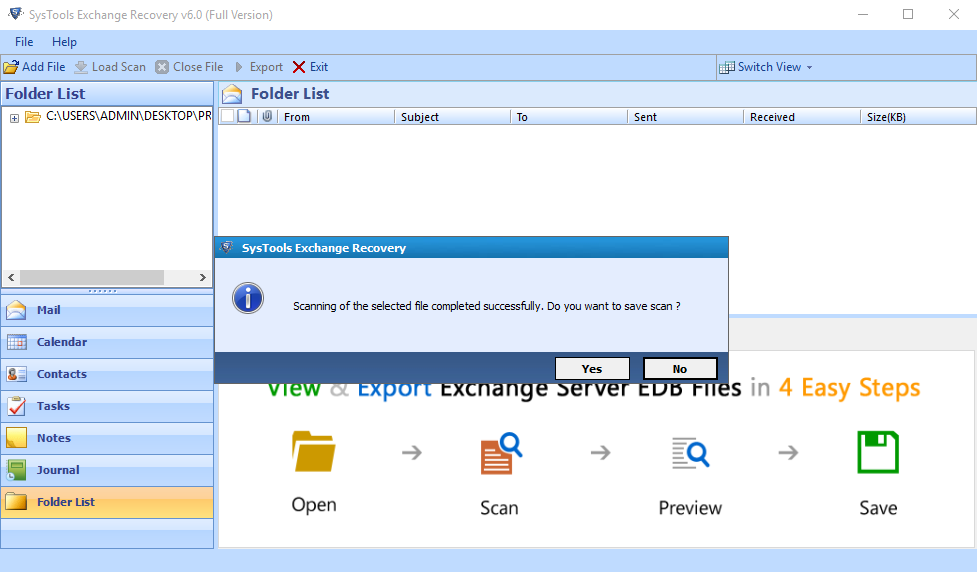Image resolution: width=977 pixels, height=572 pixels.
Task: Click the green Journal icon
Action: 16,470
